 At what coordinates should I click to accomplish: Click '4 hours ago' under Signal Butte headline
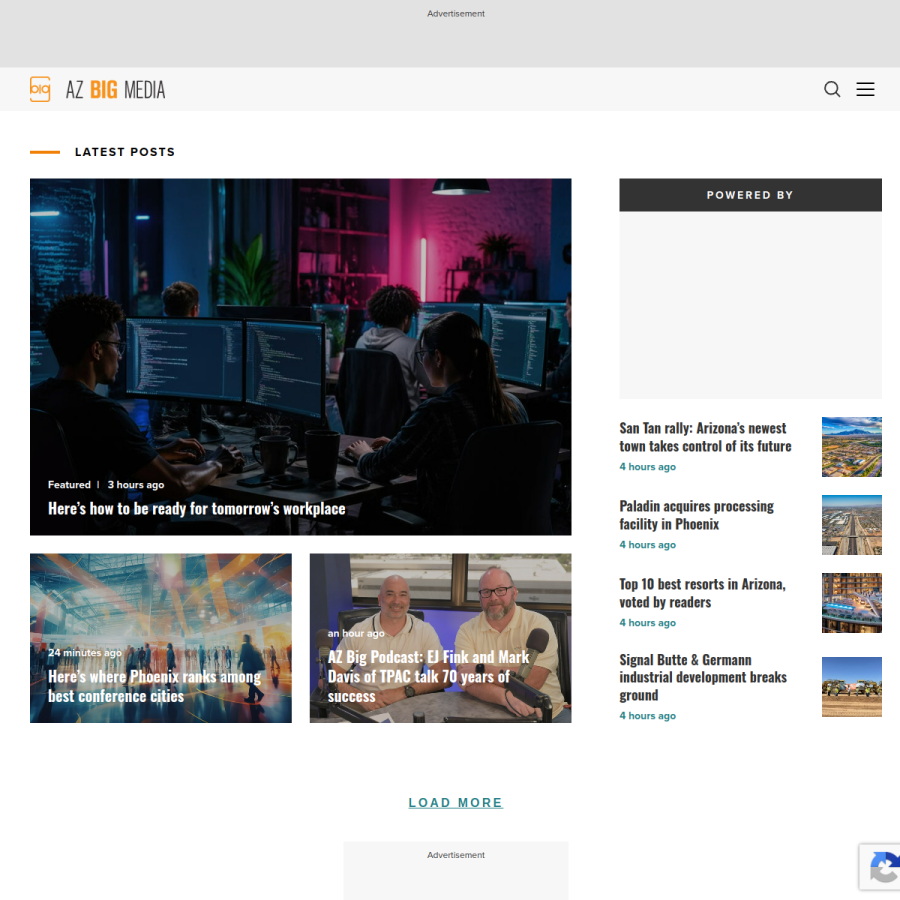click(647, 716)
